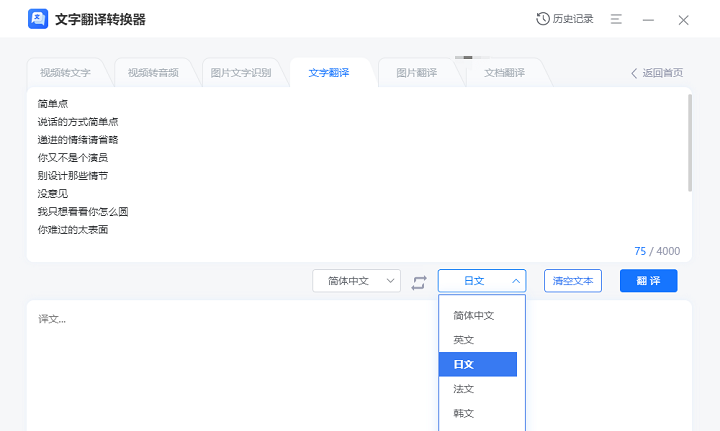The height and width of the screenshot is (431, 720).
Task: Click the 75 / 4000 character counter
Action: click(x=657, y=251)
